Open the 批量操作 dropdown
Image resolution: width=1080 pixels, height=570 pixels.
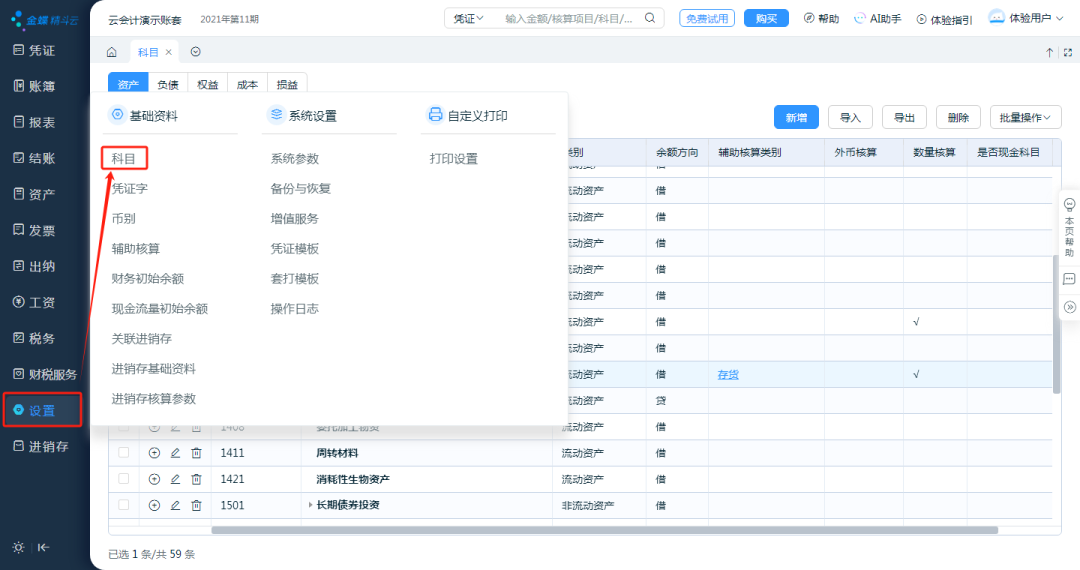pyautogui.click(x=1026, y=117)
